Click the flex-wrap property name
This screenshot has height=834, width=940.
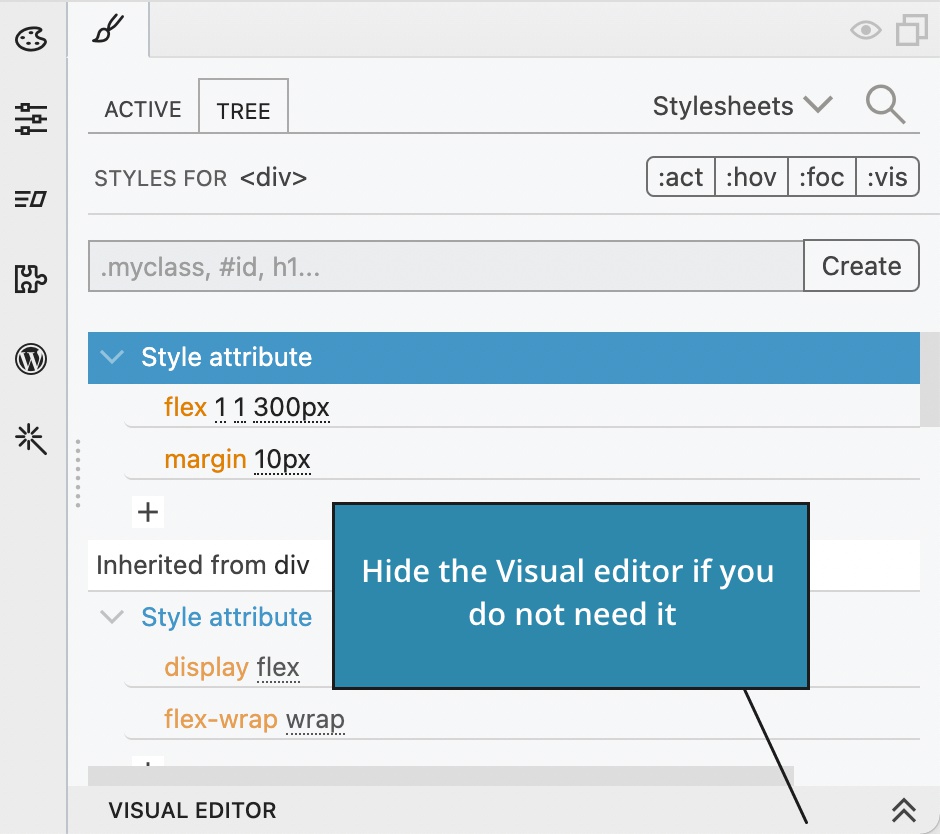(x=221, y=719)
